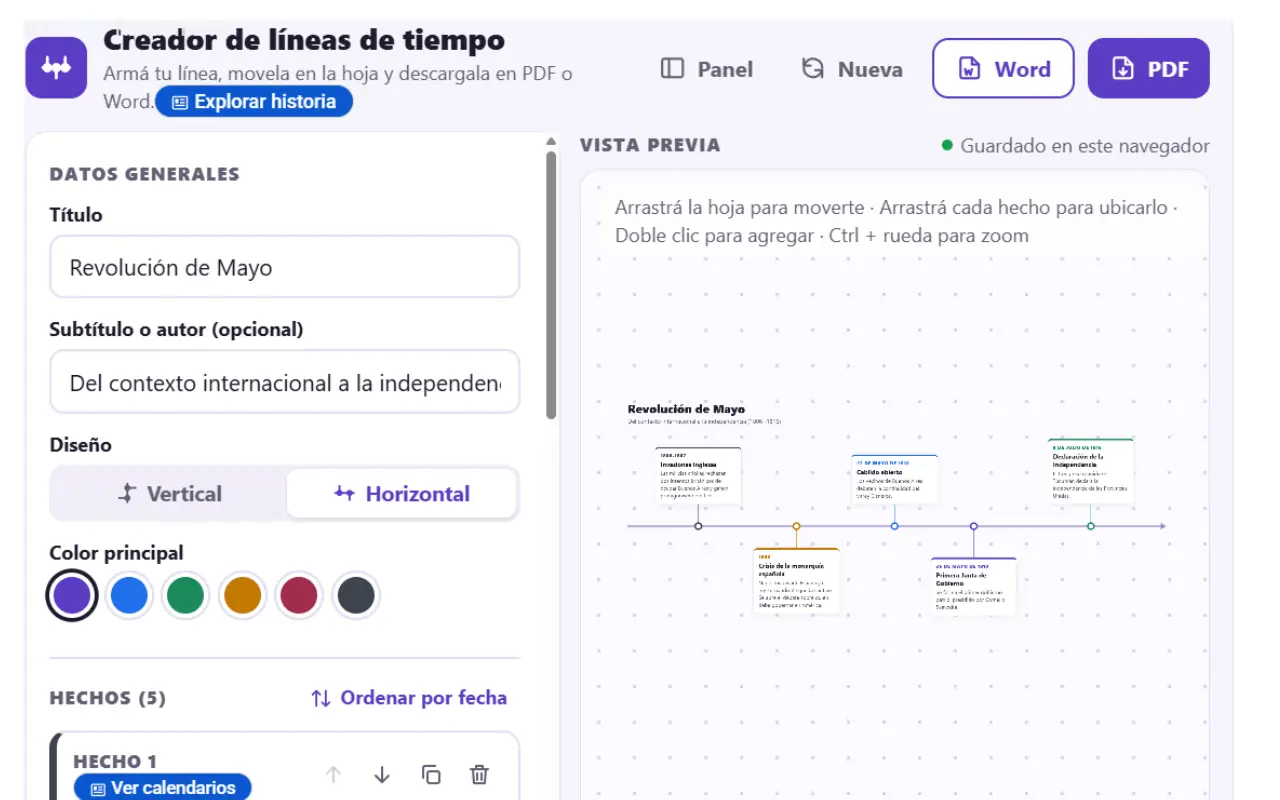Start a Nueva timeline

pos(852,69)
